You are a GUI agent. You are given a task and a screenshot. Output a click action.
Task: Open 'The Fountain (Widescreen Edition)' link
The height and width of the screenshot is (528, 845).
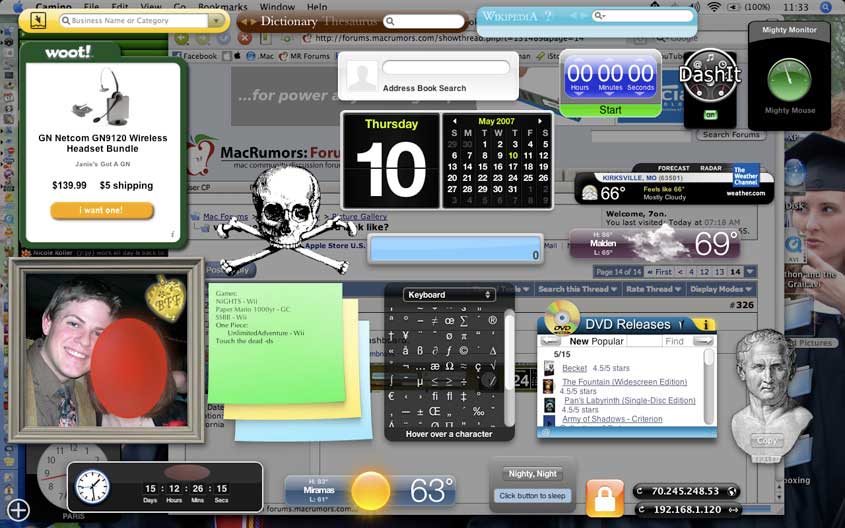(625, 382)
